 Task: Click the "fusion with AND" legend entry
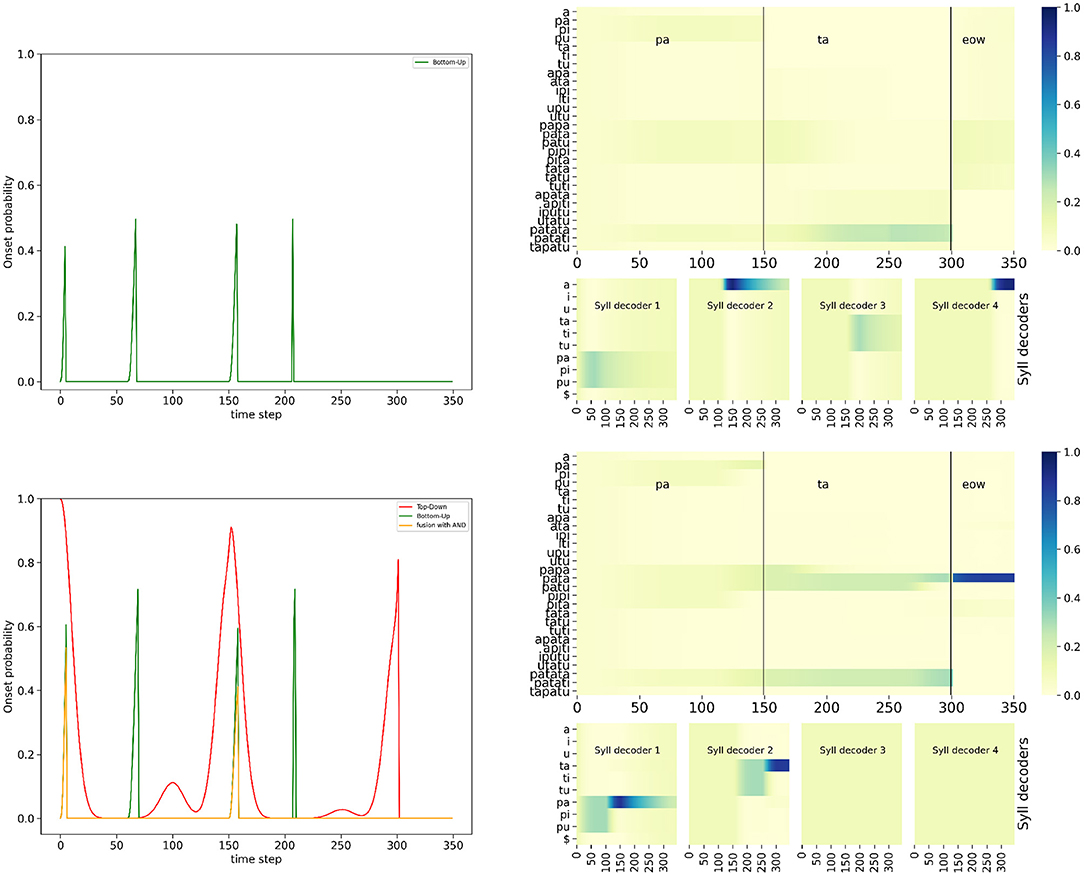[441, 525]
